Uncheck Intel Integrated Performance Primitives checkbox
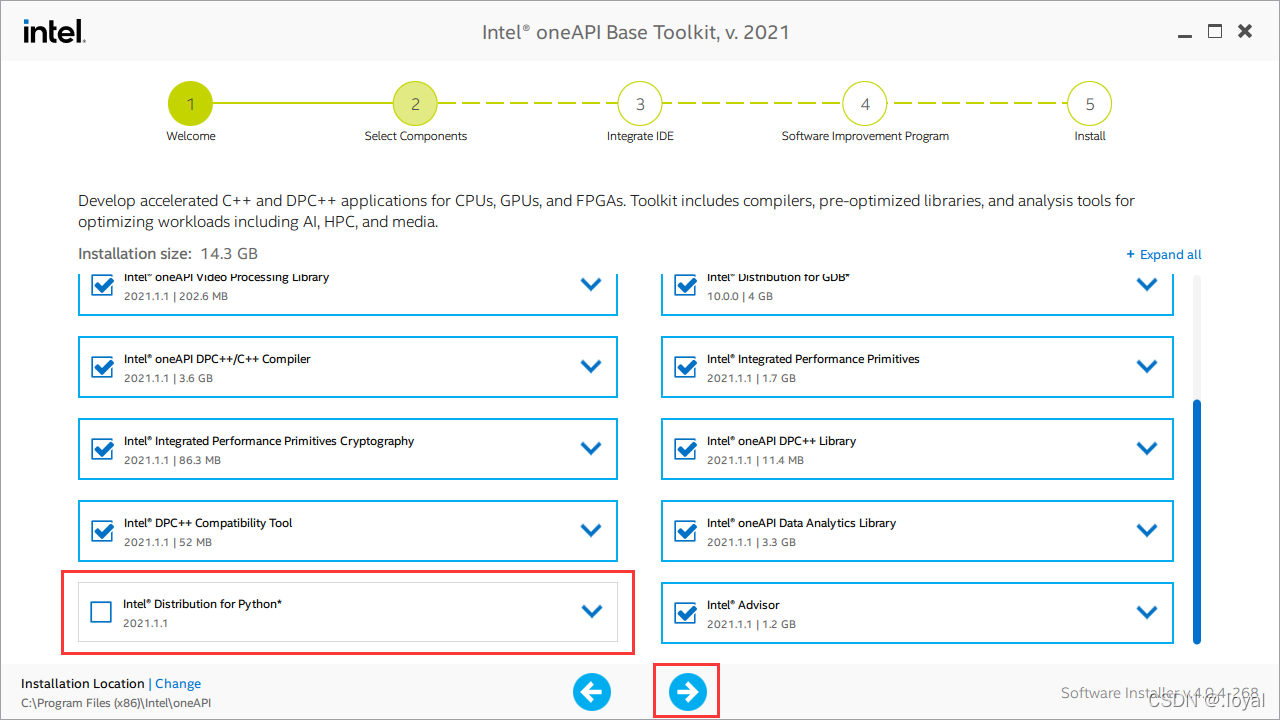Viewport: 1280px width, 720px height. 685,367
